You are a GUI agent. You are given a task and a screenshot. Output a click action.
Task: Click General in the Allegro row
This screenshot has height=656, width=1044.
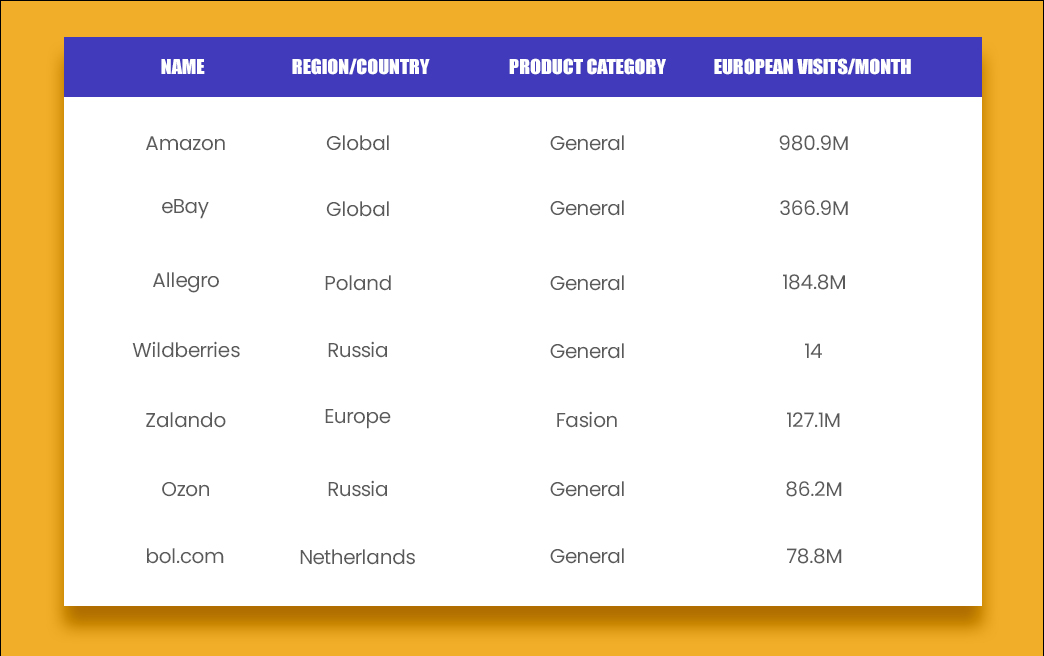(587, 283)
